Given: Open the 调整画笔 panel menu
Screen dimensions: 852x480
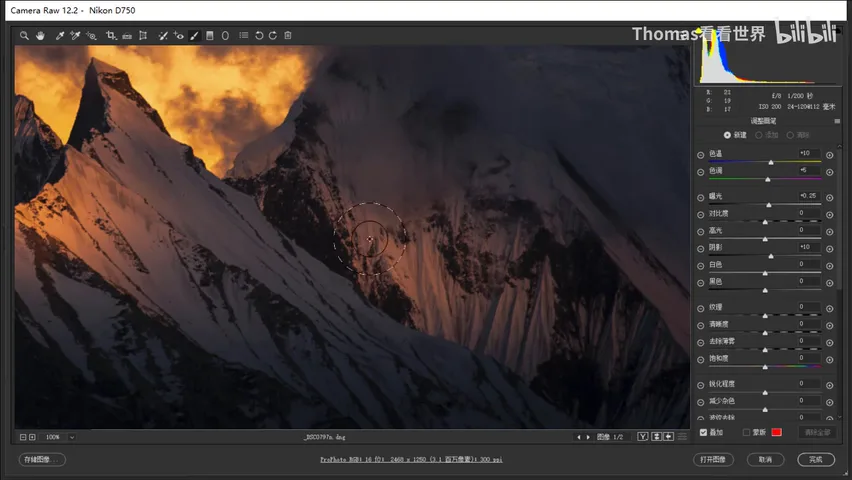Looking at the screenshot, I should [x=837, y=121].
